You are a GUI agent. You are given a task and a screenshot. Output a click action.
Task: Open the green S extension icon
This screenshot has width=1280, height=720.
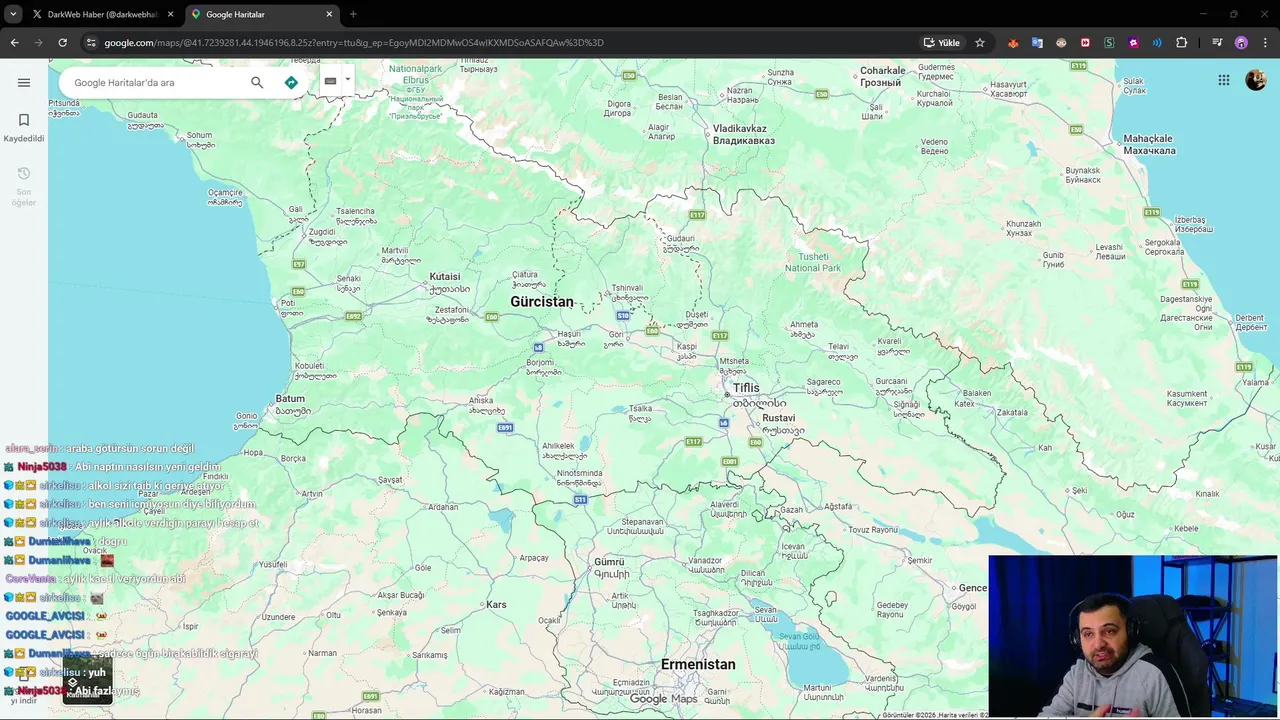[1109, 42]
